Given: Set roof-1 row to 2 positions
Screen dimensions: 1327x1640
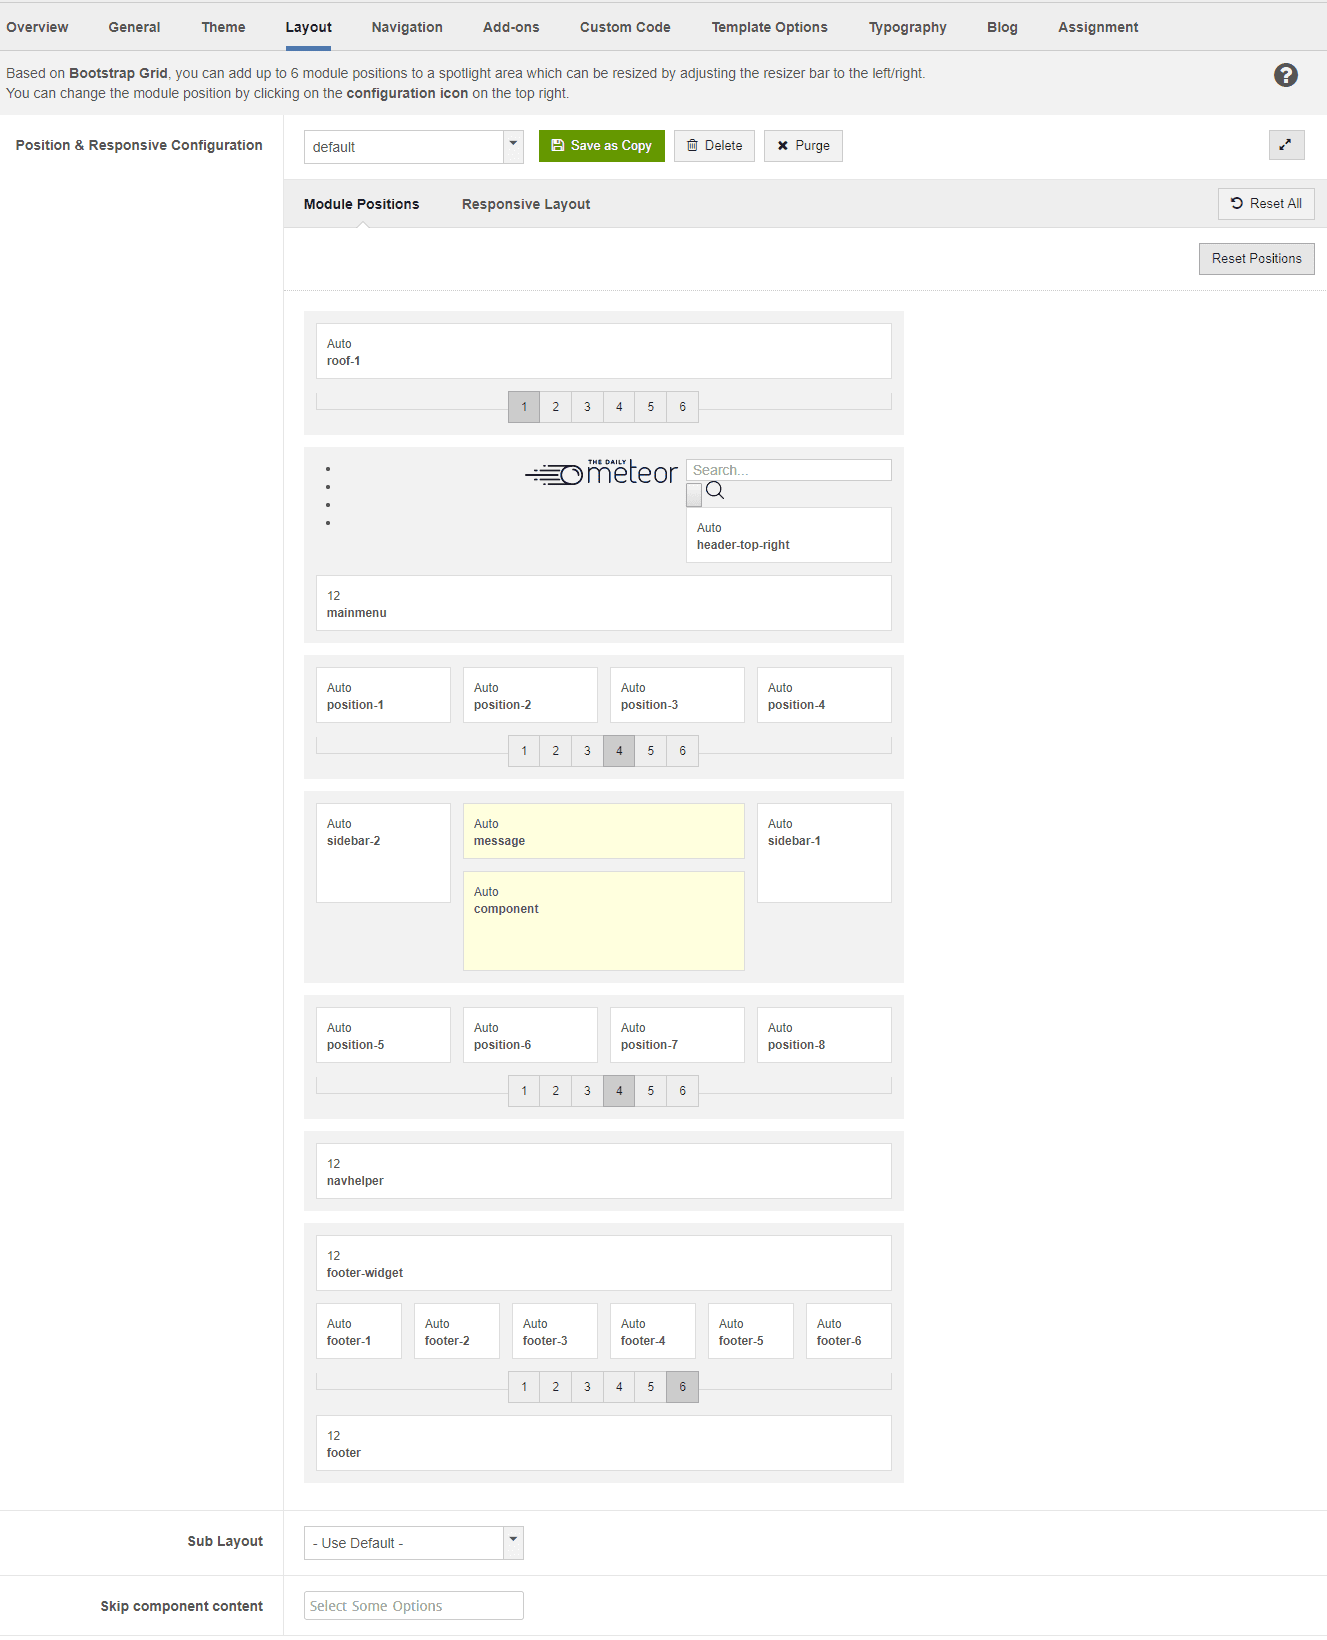Looking at the screenshot, I should pyautogui.click(x=556, y=407).
